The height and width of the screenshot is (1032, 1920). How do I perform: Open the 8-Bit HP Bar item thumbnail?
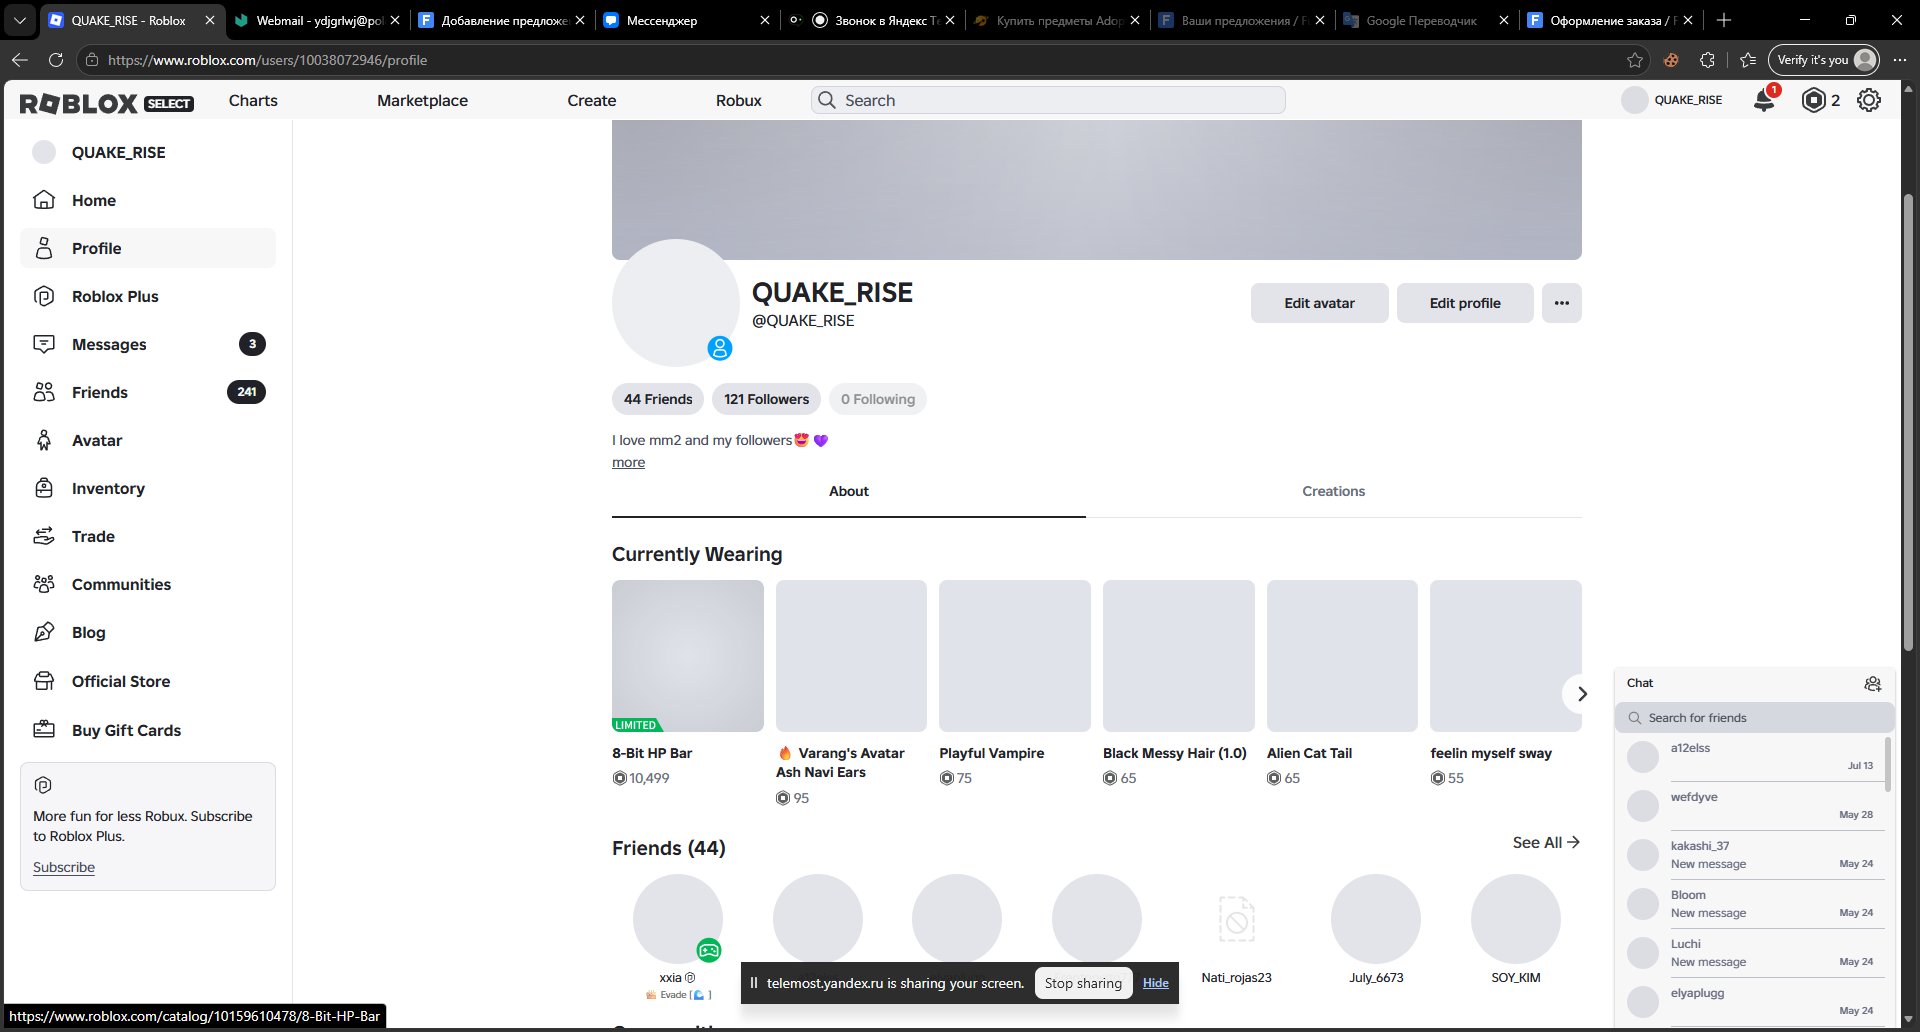tap(688, 656)
